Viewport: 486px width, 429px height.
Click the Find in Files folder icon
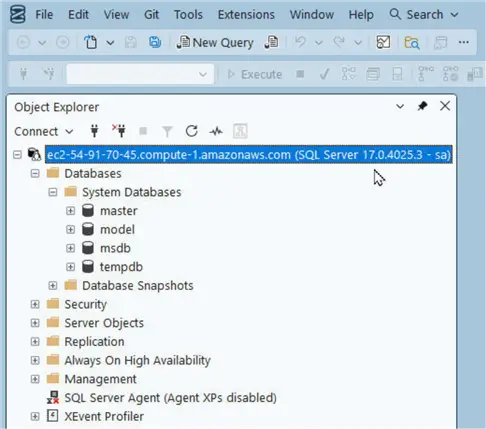pos(412,43)
